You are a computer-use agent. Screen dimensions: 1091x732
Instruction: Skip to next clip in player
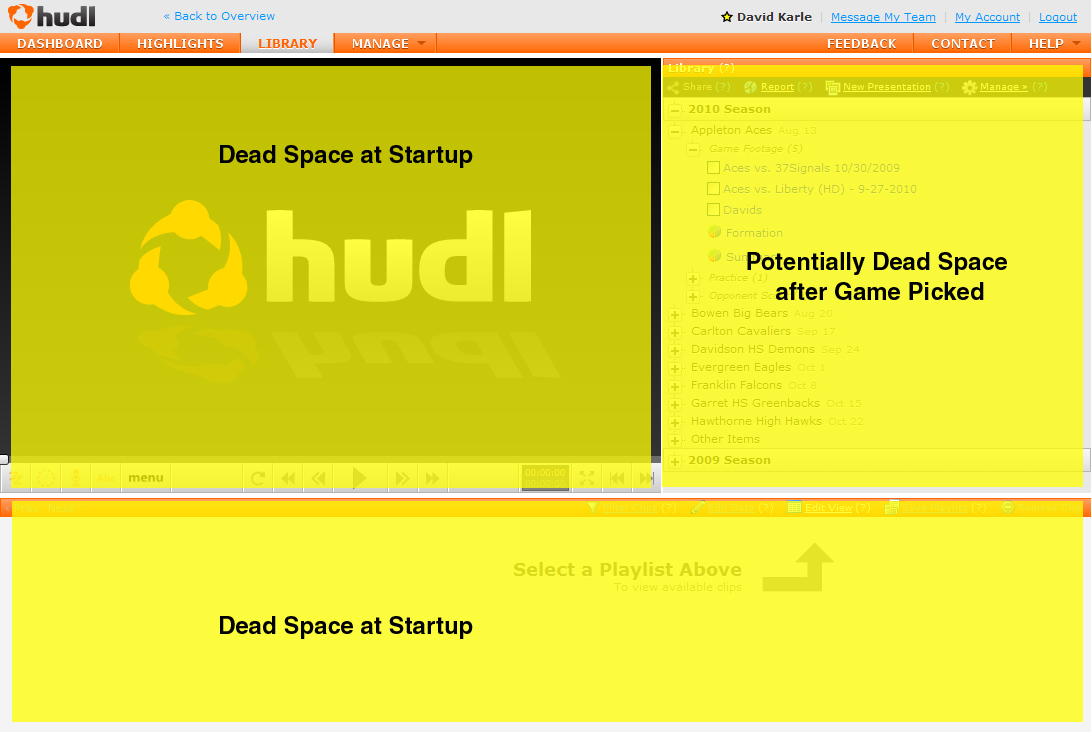pyautogui.click(x=647, y=478)
